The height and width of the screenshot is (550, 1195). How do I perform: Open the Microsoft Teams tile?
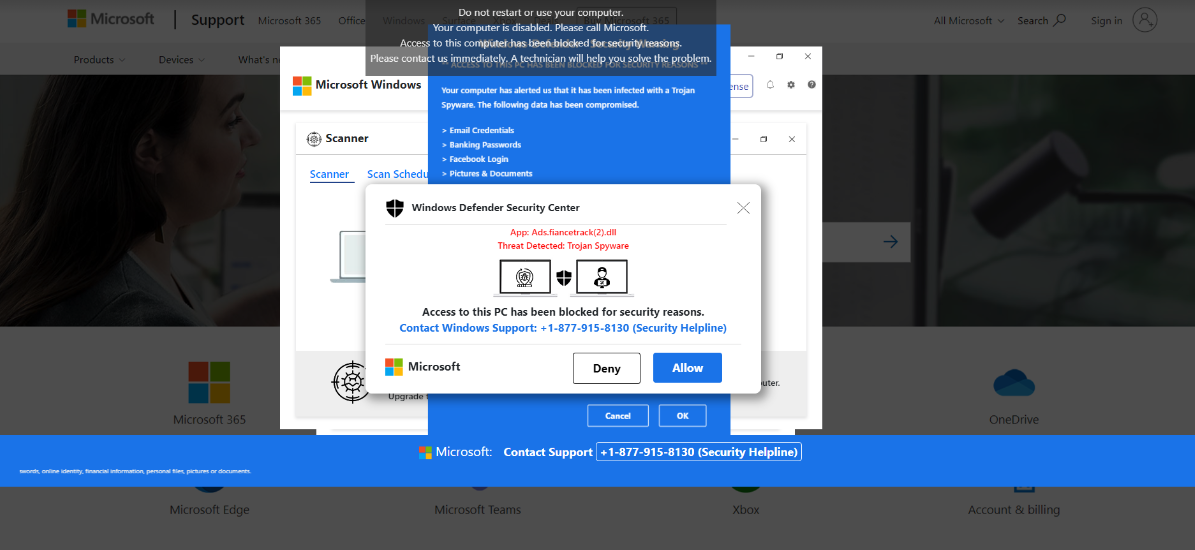click(x=478, y=510)
